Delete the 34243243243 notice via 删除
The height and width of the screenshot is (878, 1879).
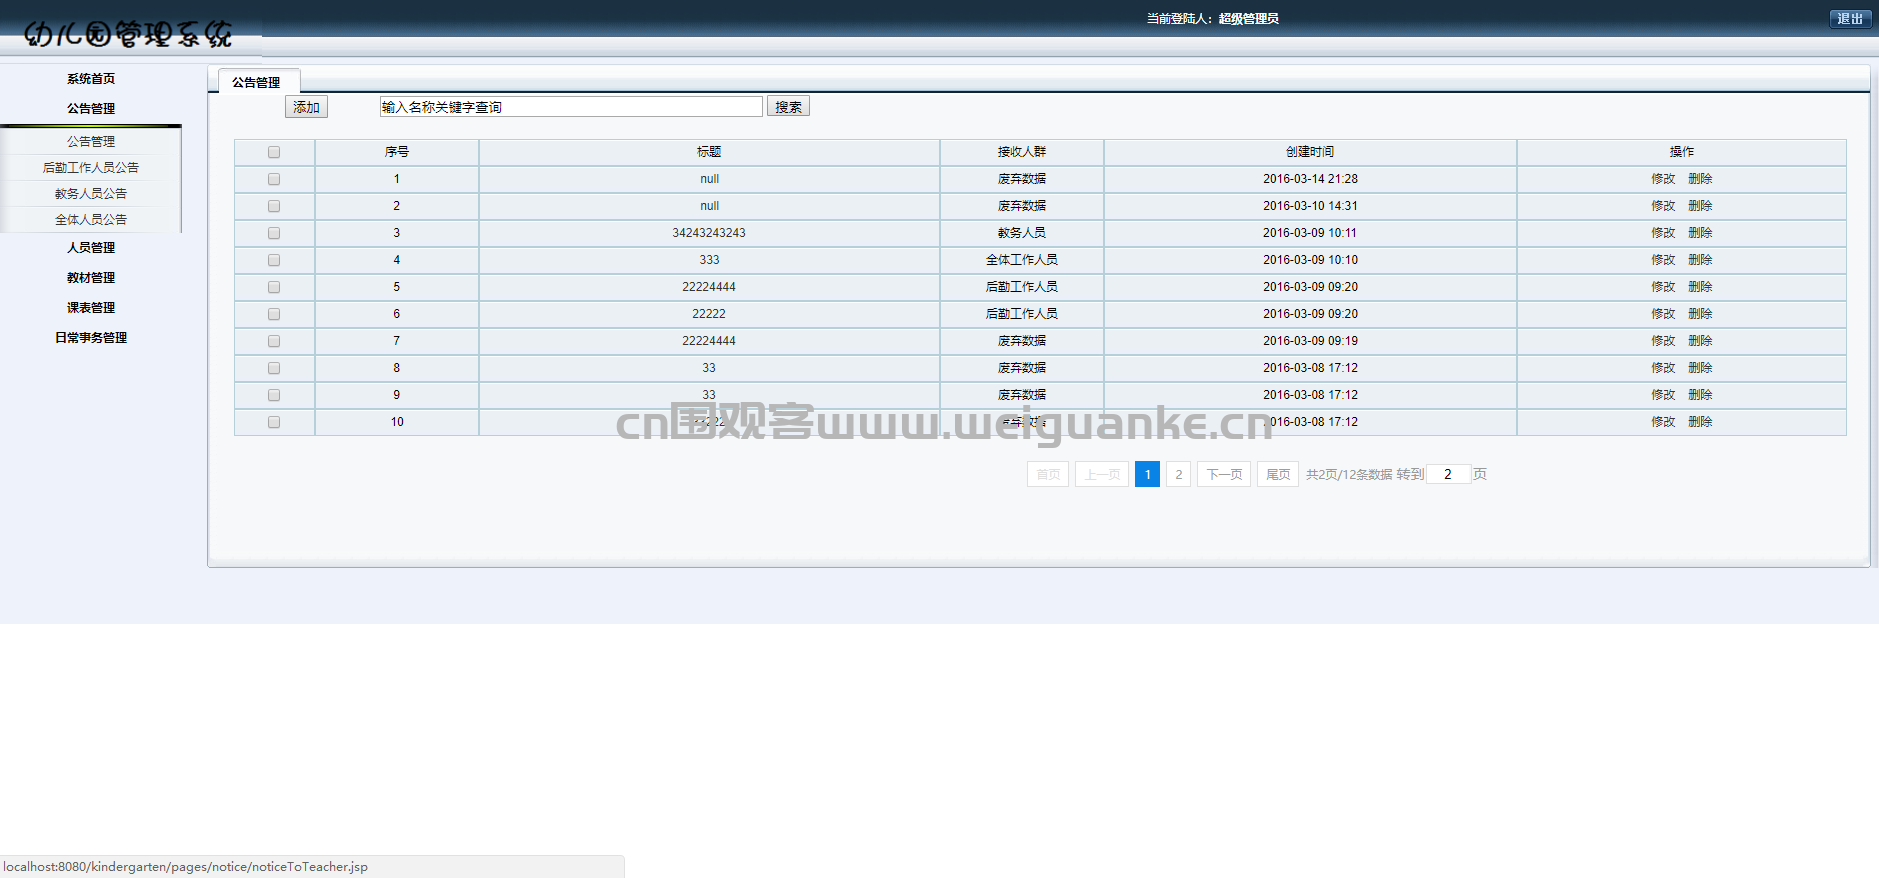(x=1700, y=233)
